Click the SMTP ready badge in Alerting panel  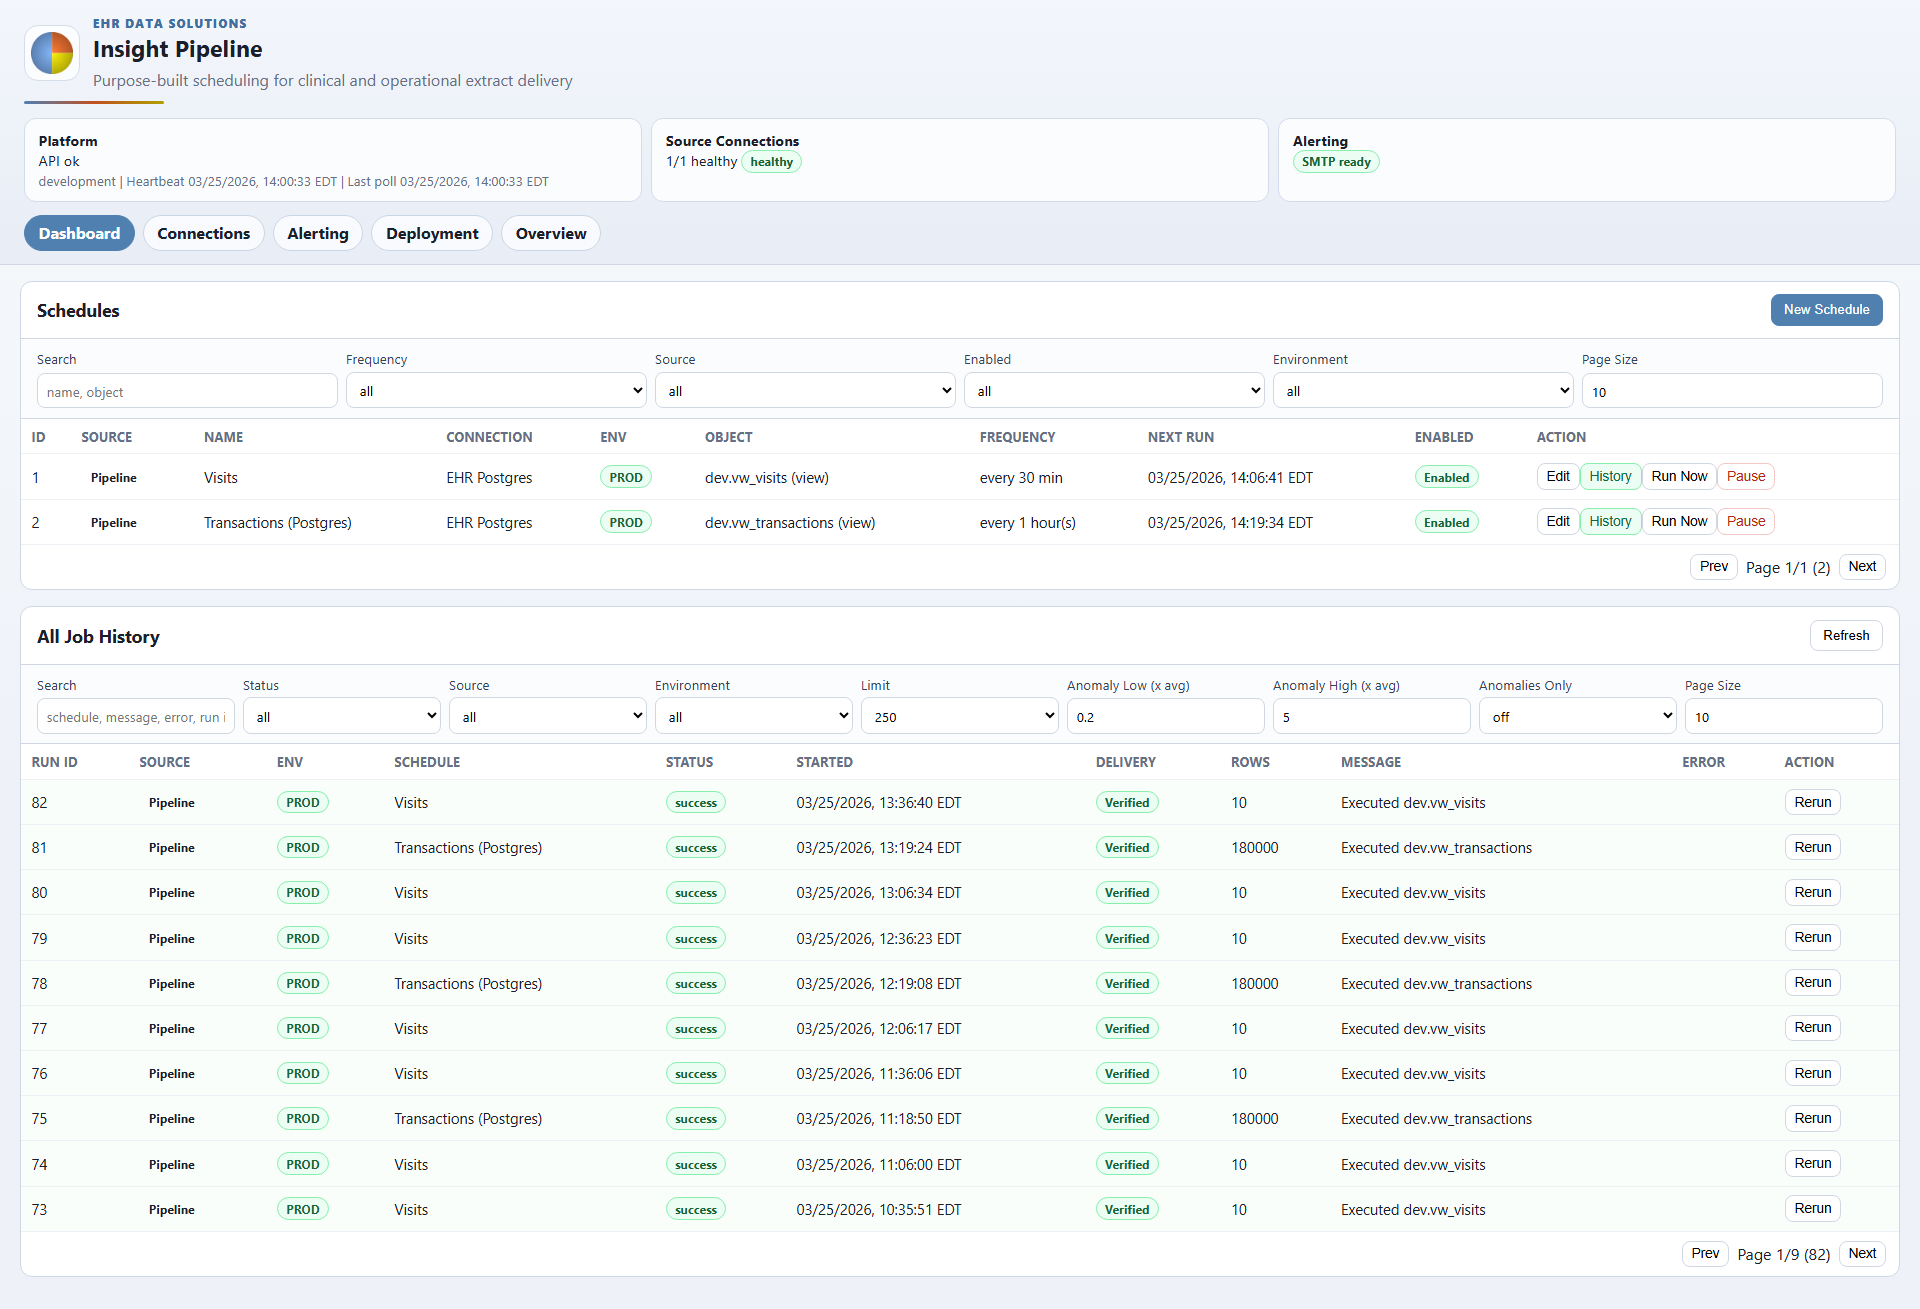(1336, 161)
